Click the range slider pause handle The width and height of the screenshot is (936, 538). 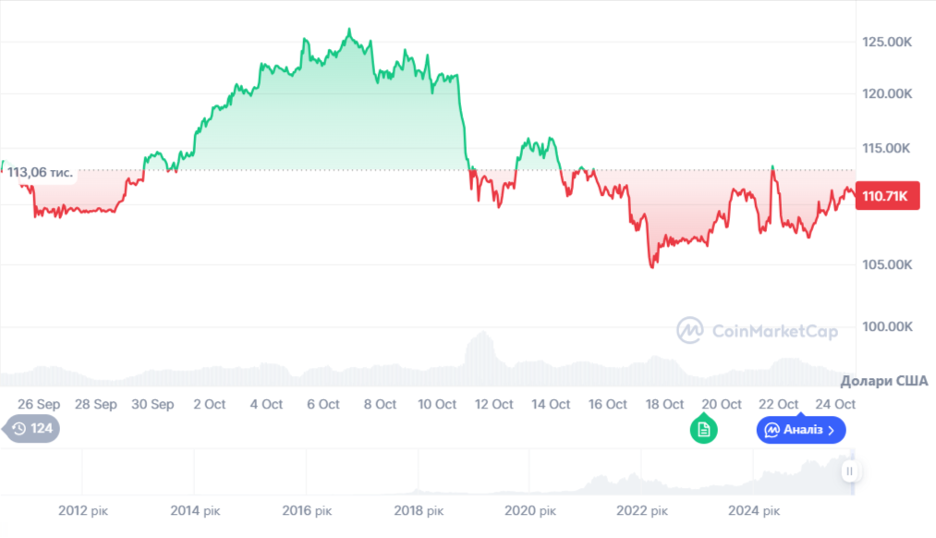pos(849,471)
